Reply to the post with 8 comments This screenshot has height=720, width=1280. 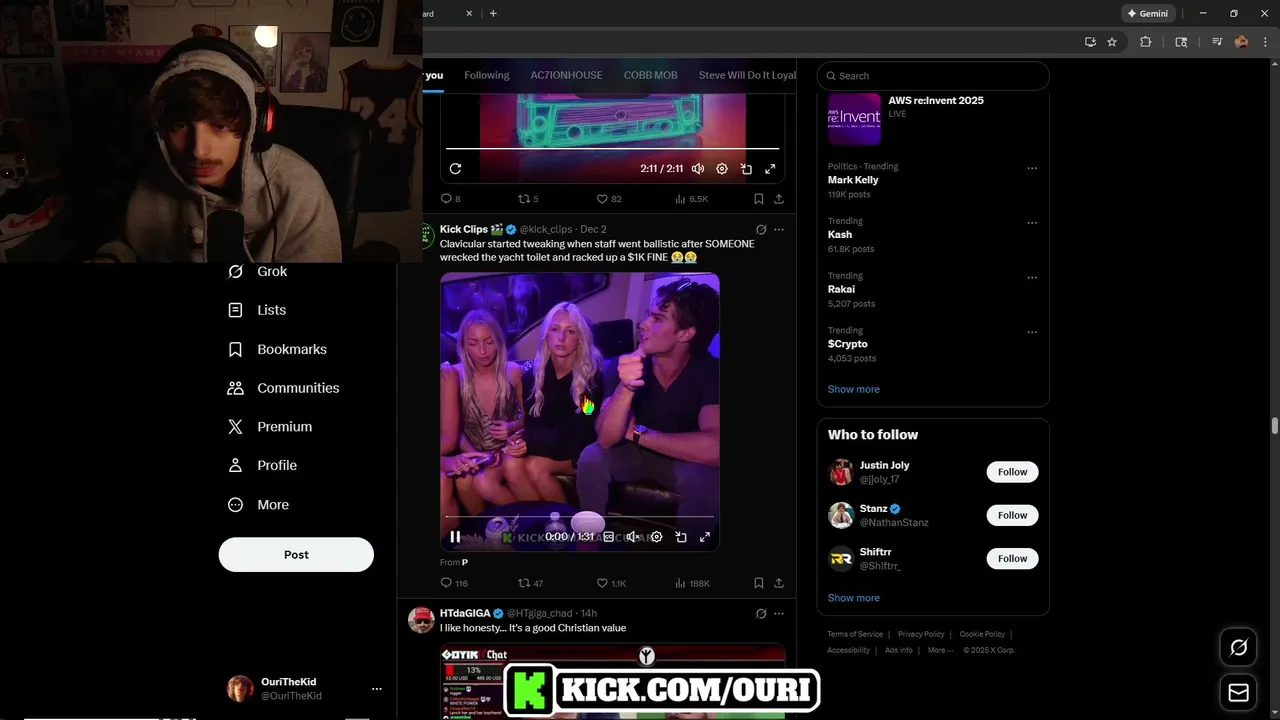(450, 199)
